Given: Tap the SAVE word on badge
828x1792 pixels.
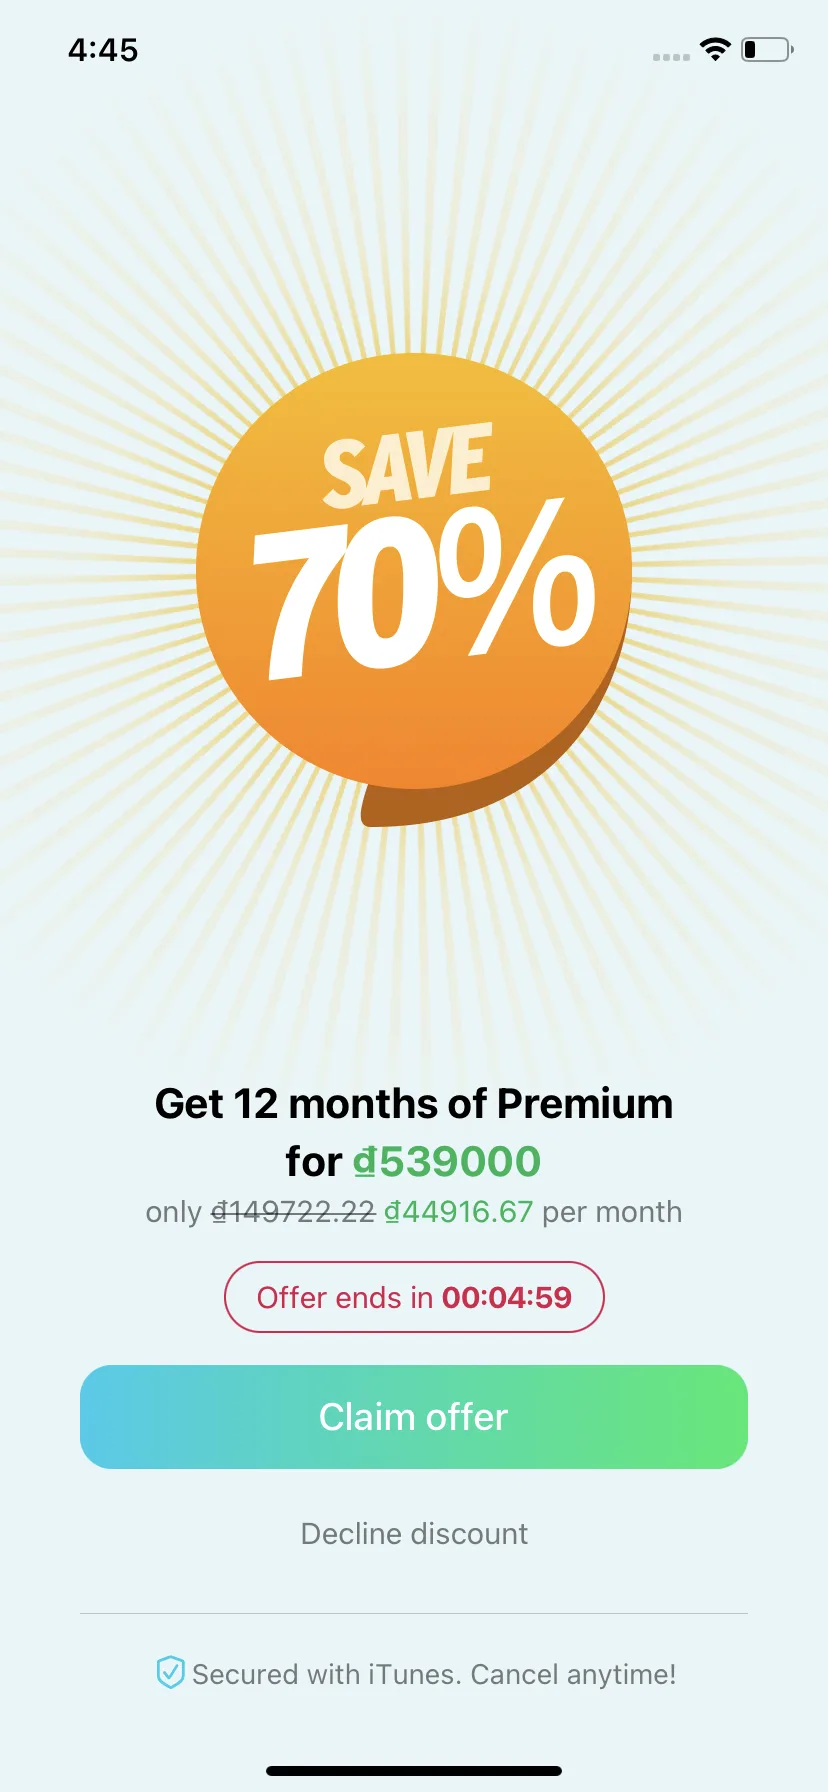Looking at the screenshot, I should pos(407,464).
